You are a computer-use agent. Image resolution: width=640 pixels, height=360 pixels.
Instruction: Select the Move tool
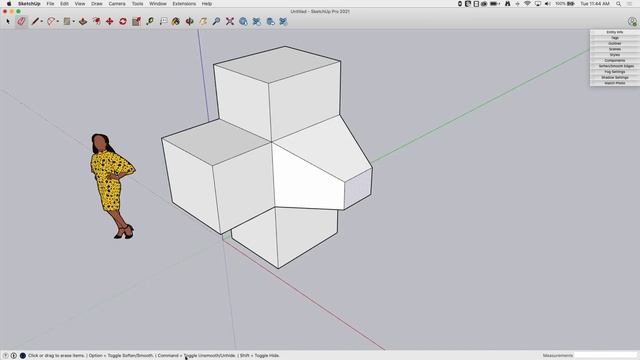(109, 21)
